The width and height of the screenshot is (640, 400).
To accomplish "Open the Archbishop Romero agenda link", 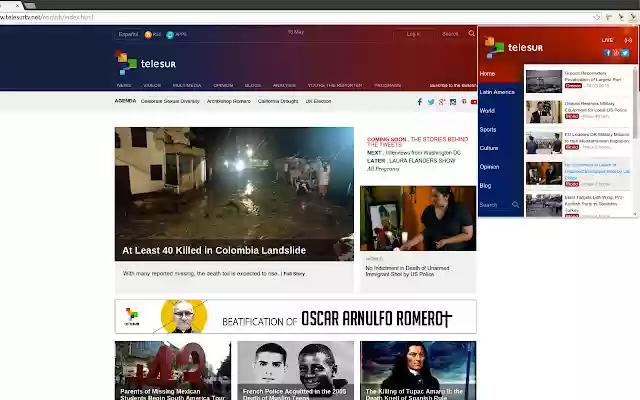I will click(229, 101).
